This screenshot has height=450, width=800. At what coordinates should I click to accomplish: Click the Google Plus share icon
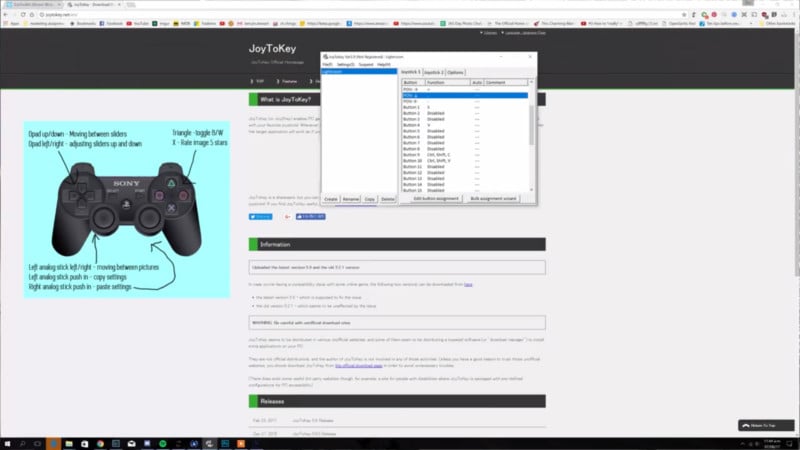point(287,217)
